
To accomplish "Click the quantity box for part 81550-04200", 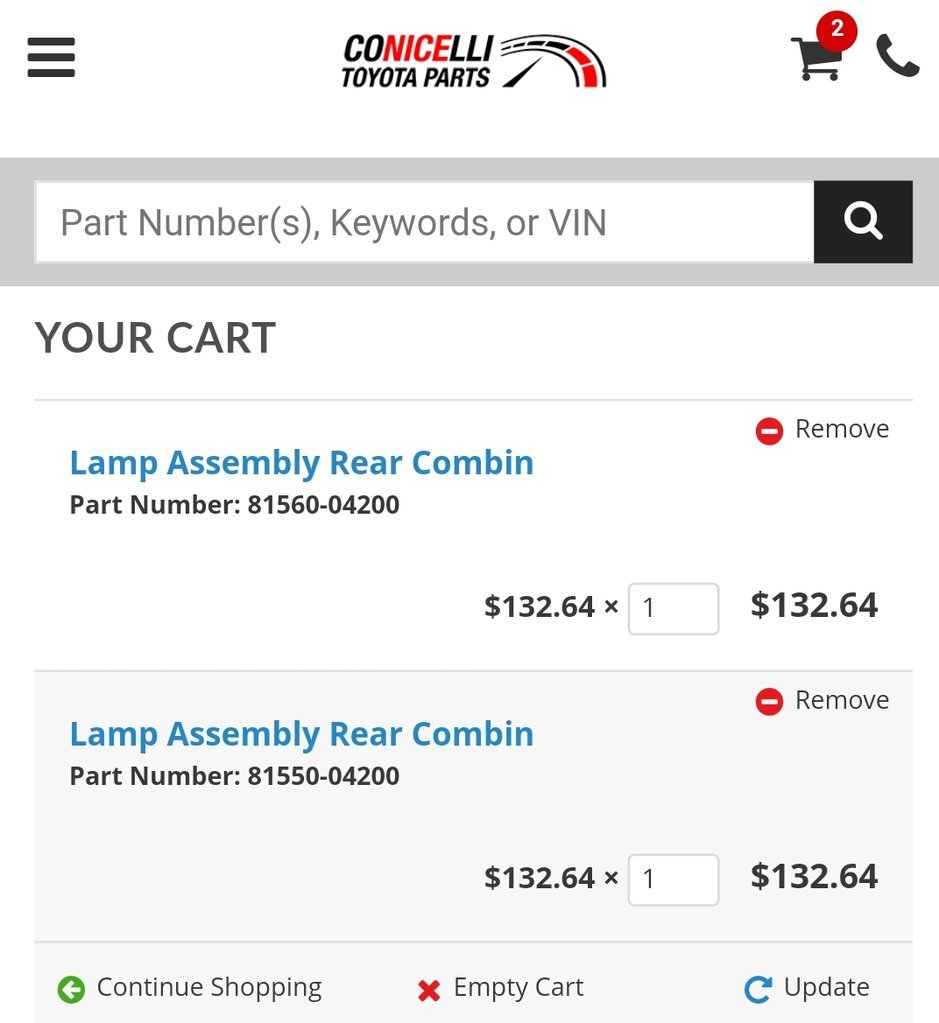I will [x=673, y=879].
